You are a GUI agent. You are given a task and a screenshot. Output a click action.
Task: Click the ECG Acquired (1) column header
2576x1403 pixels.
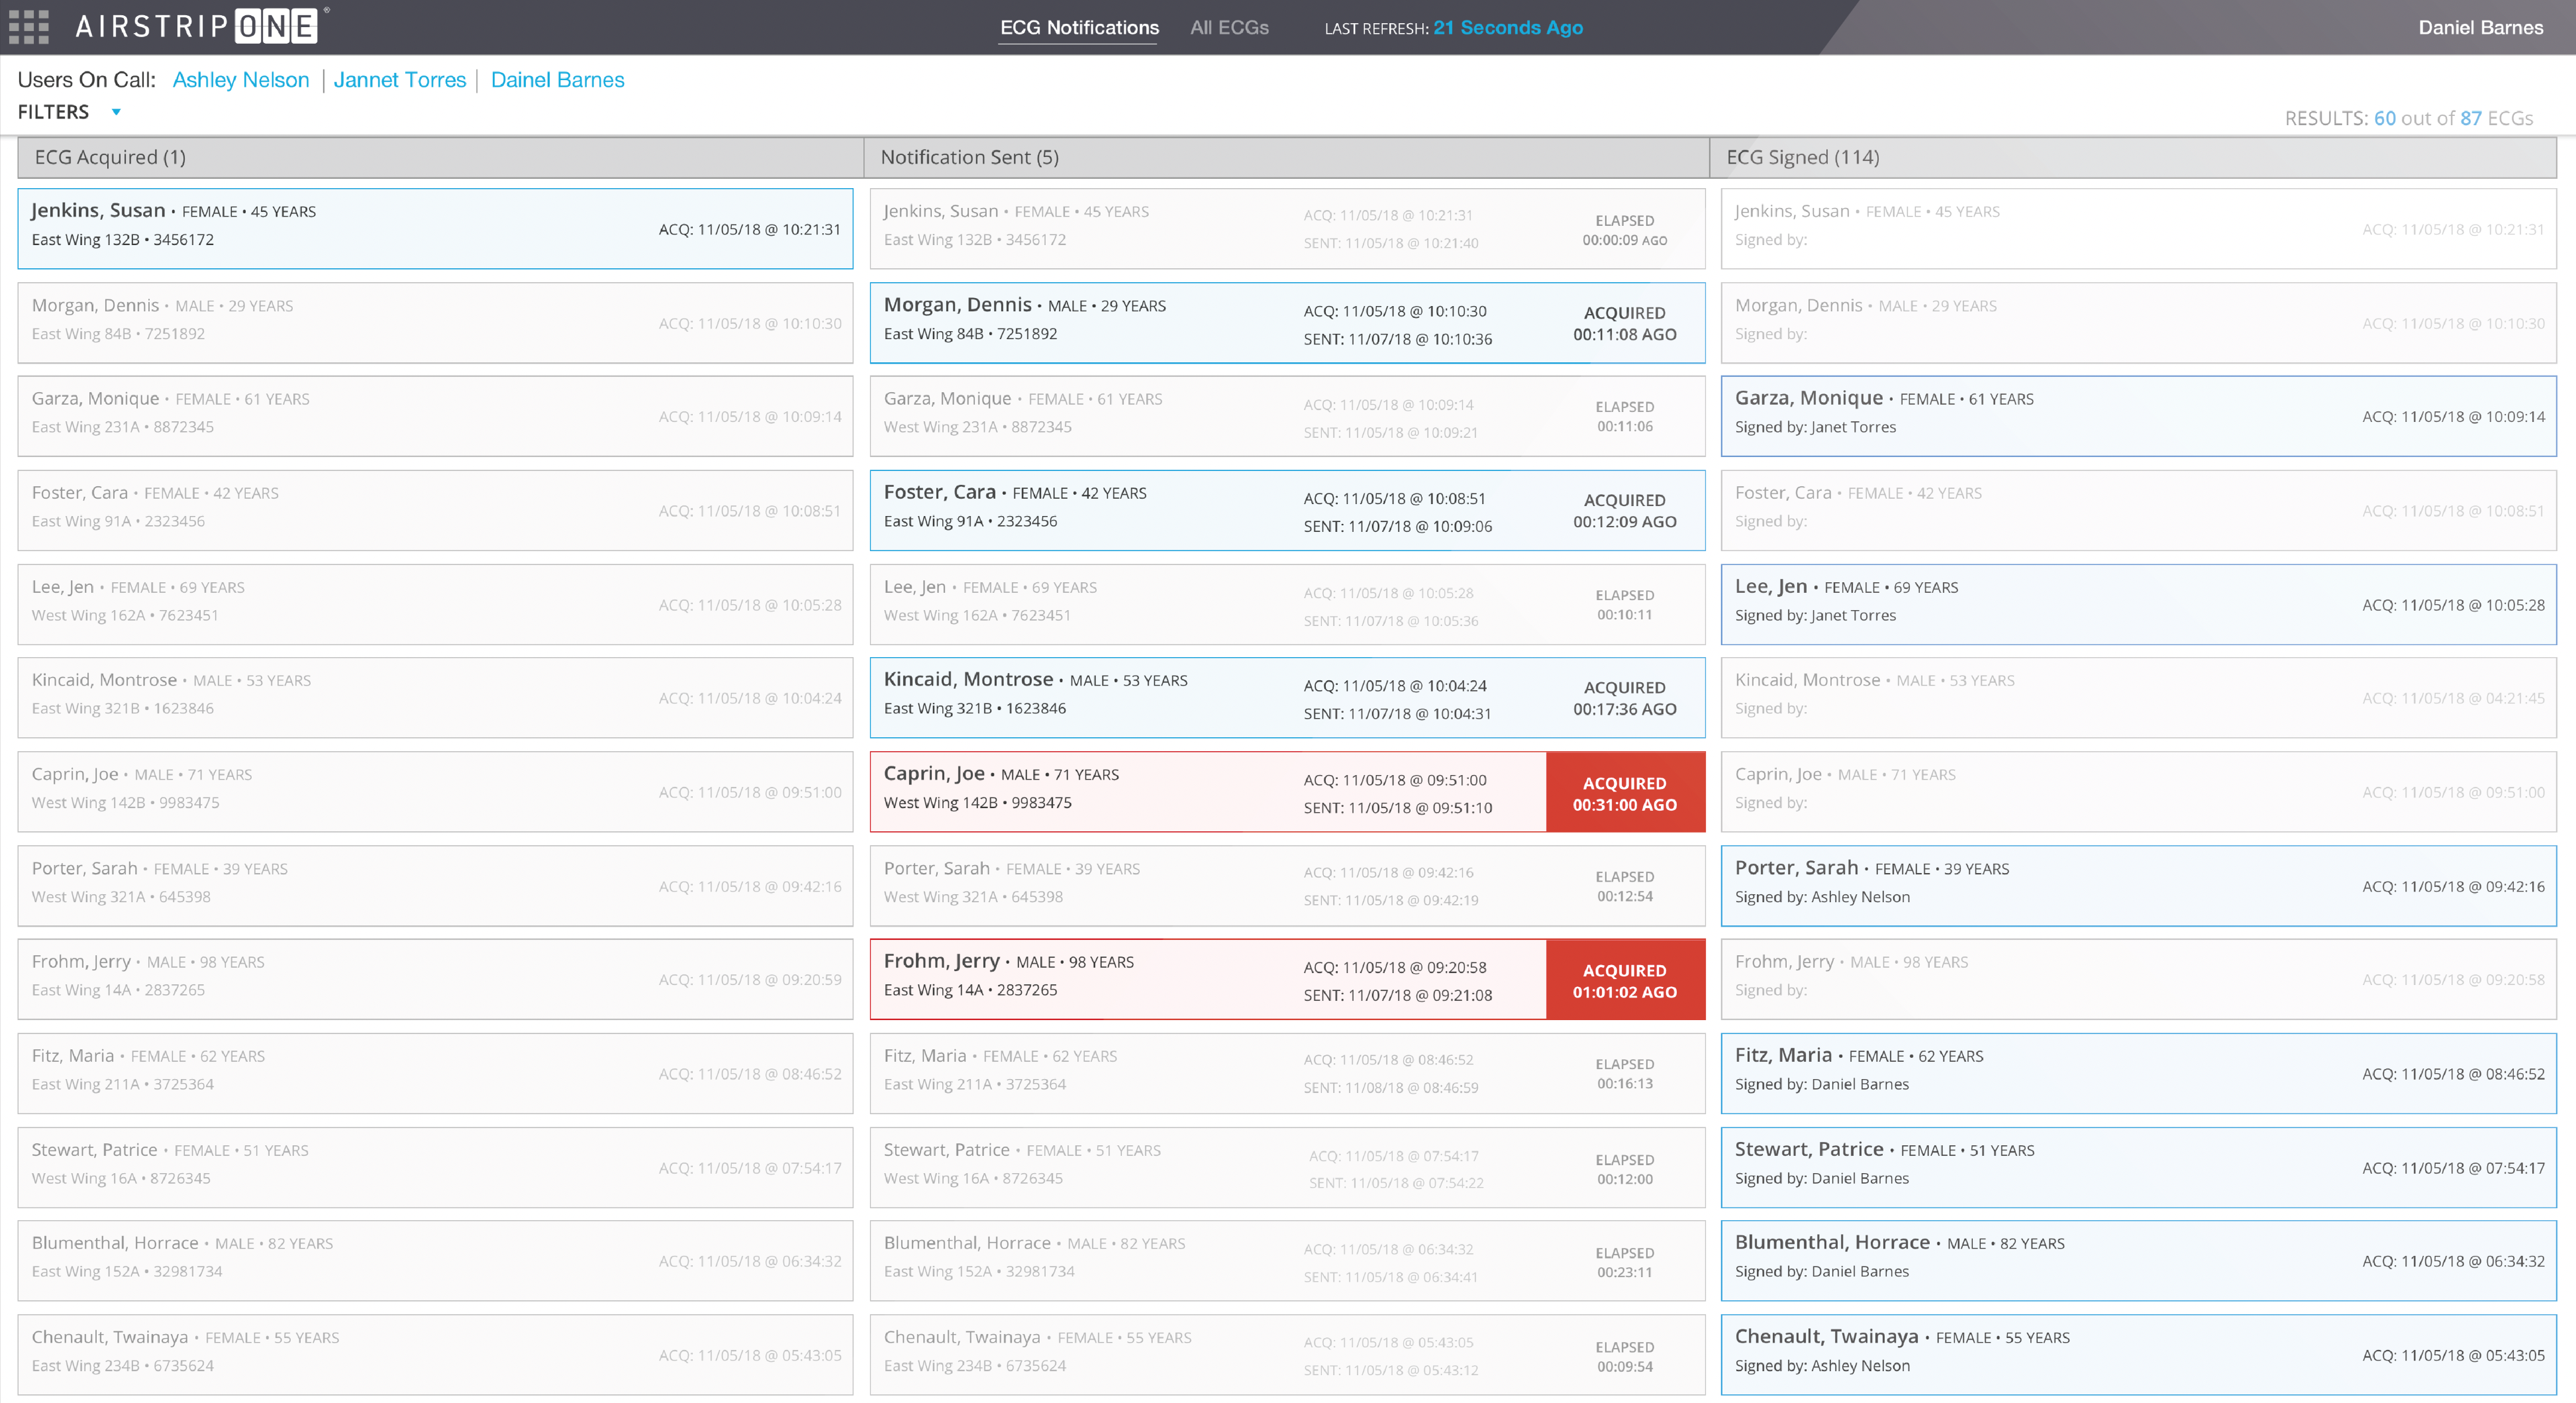click(110, 157)
